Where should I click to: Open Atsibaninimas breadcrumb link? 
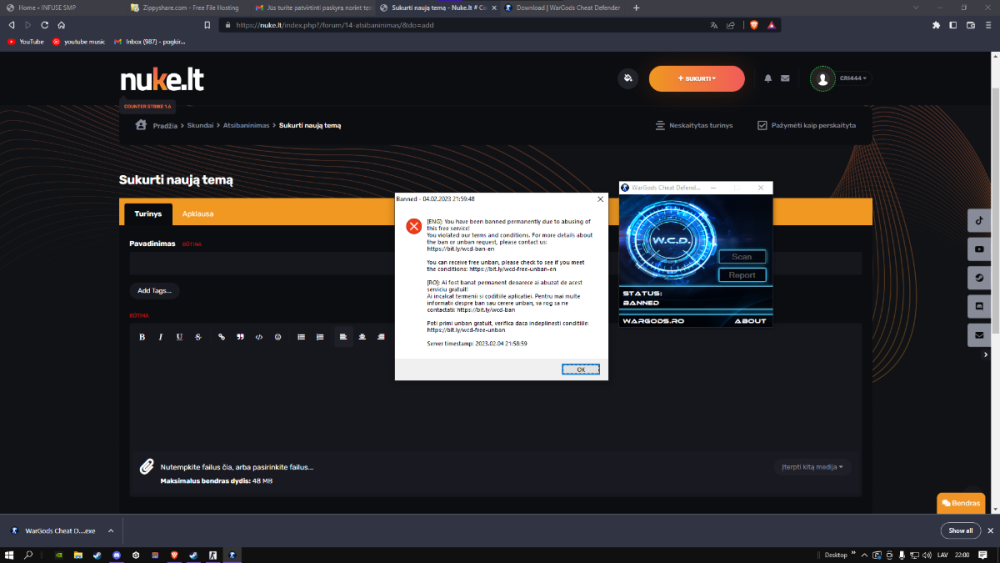[x=246, y=126]
